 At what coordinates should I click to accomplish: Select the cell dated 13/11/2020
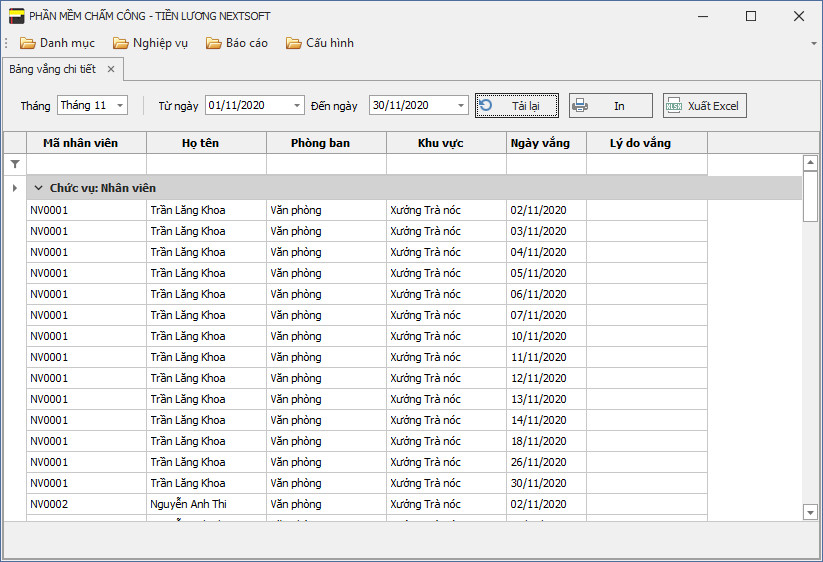[x=546, y=399]
